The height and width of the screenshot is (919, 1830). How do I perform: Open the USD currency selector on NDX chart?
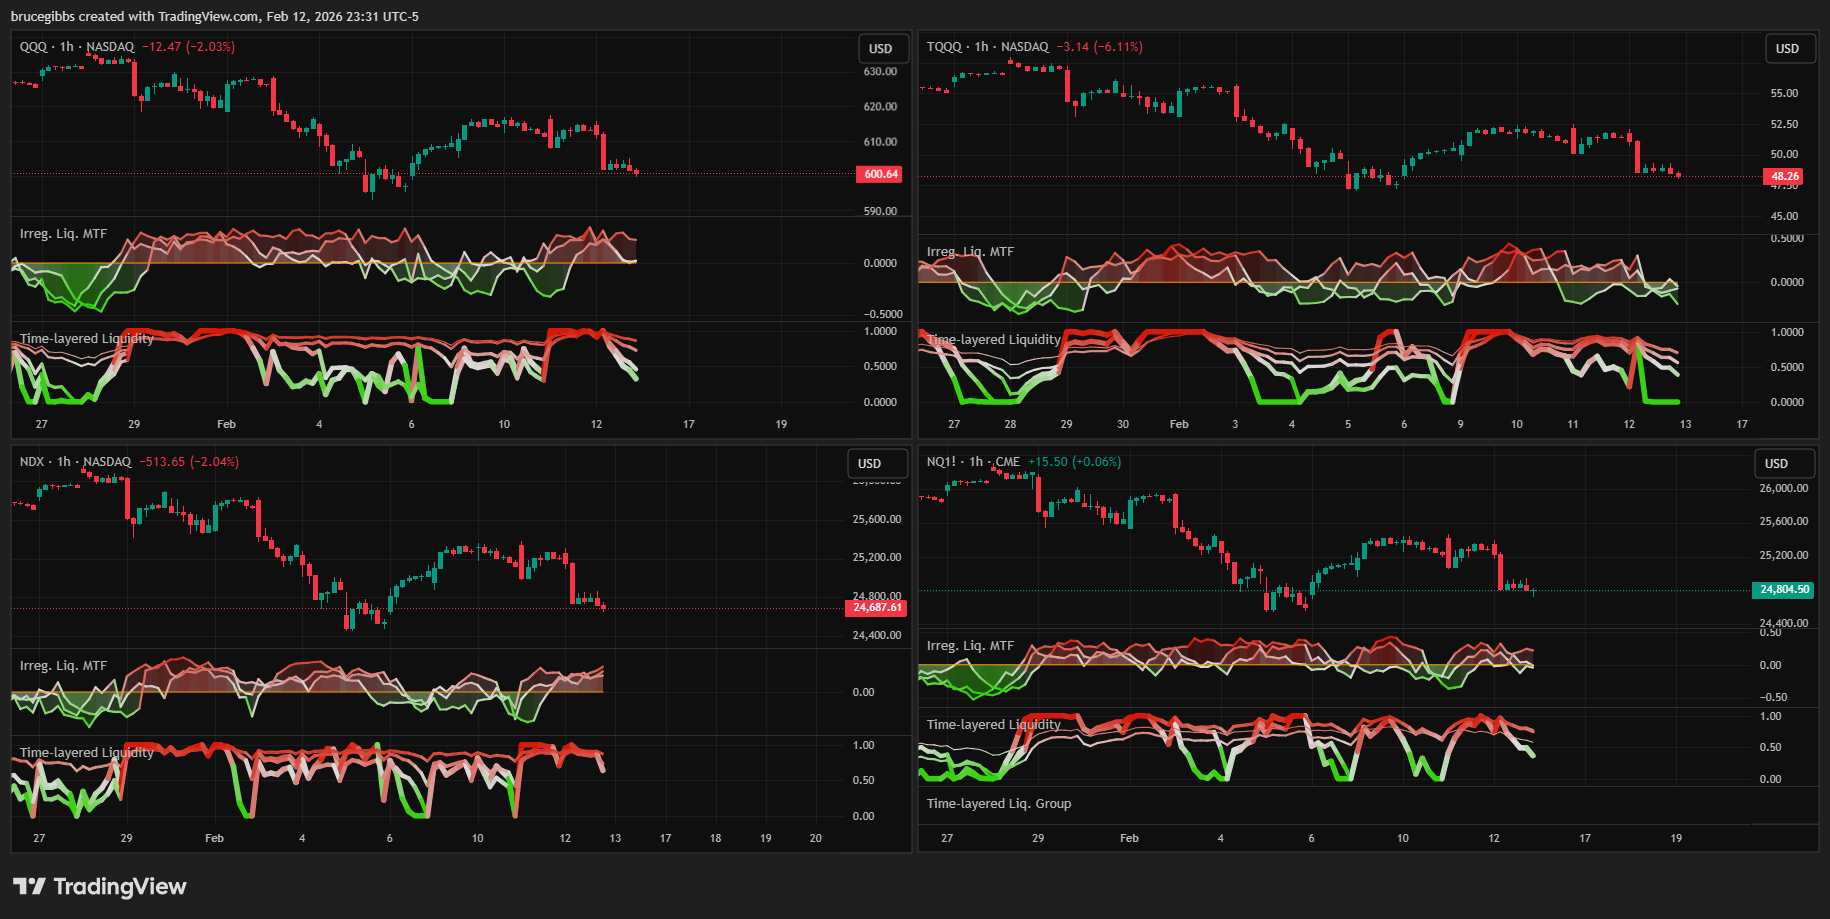869,464
